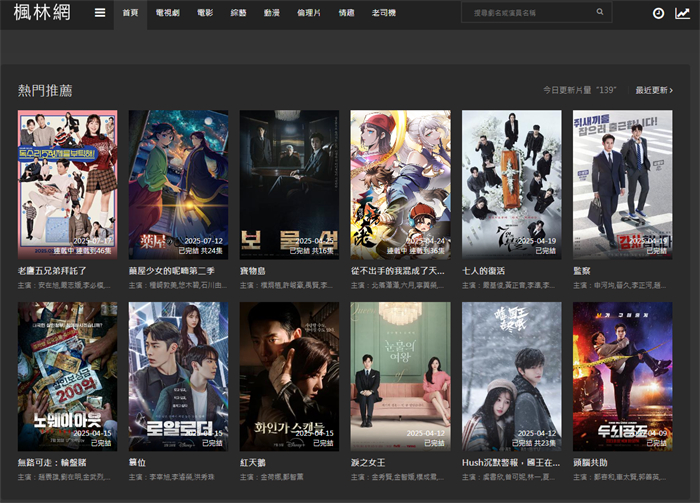This screenshot has width=700, height=503.
Task: Open the 紅天鵝 poster thumbnail
Action: [x=289, y=377]
